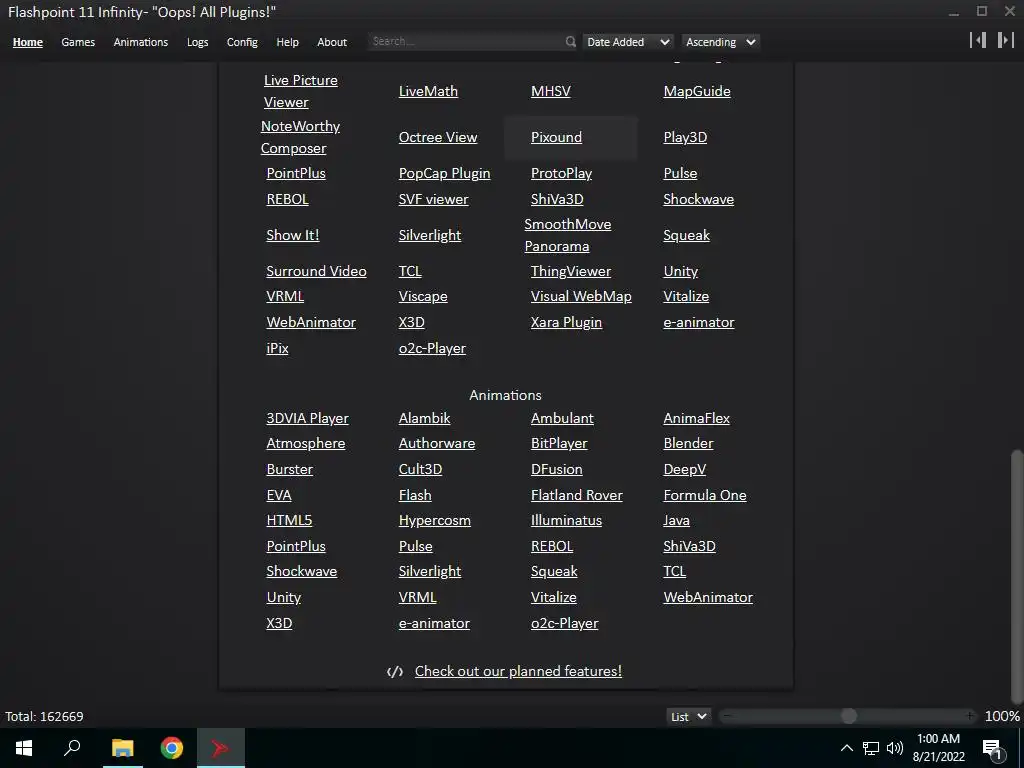Adjust the thumbnail zoom slider handle

848,716
